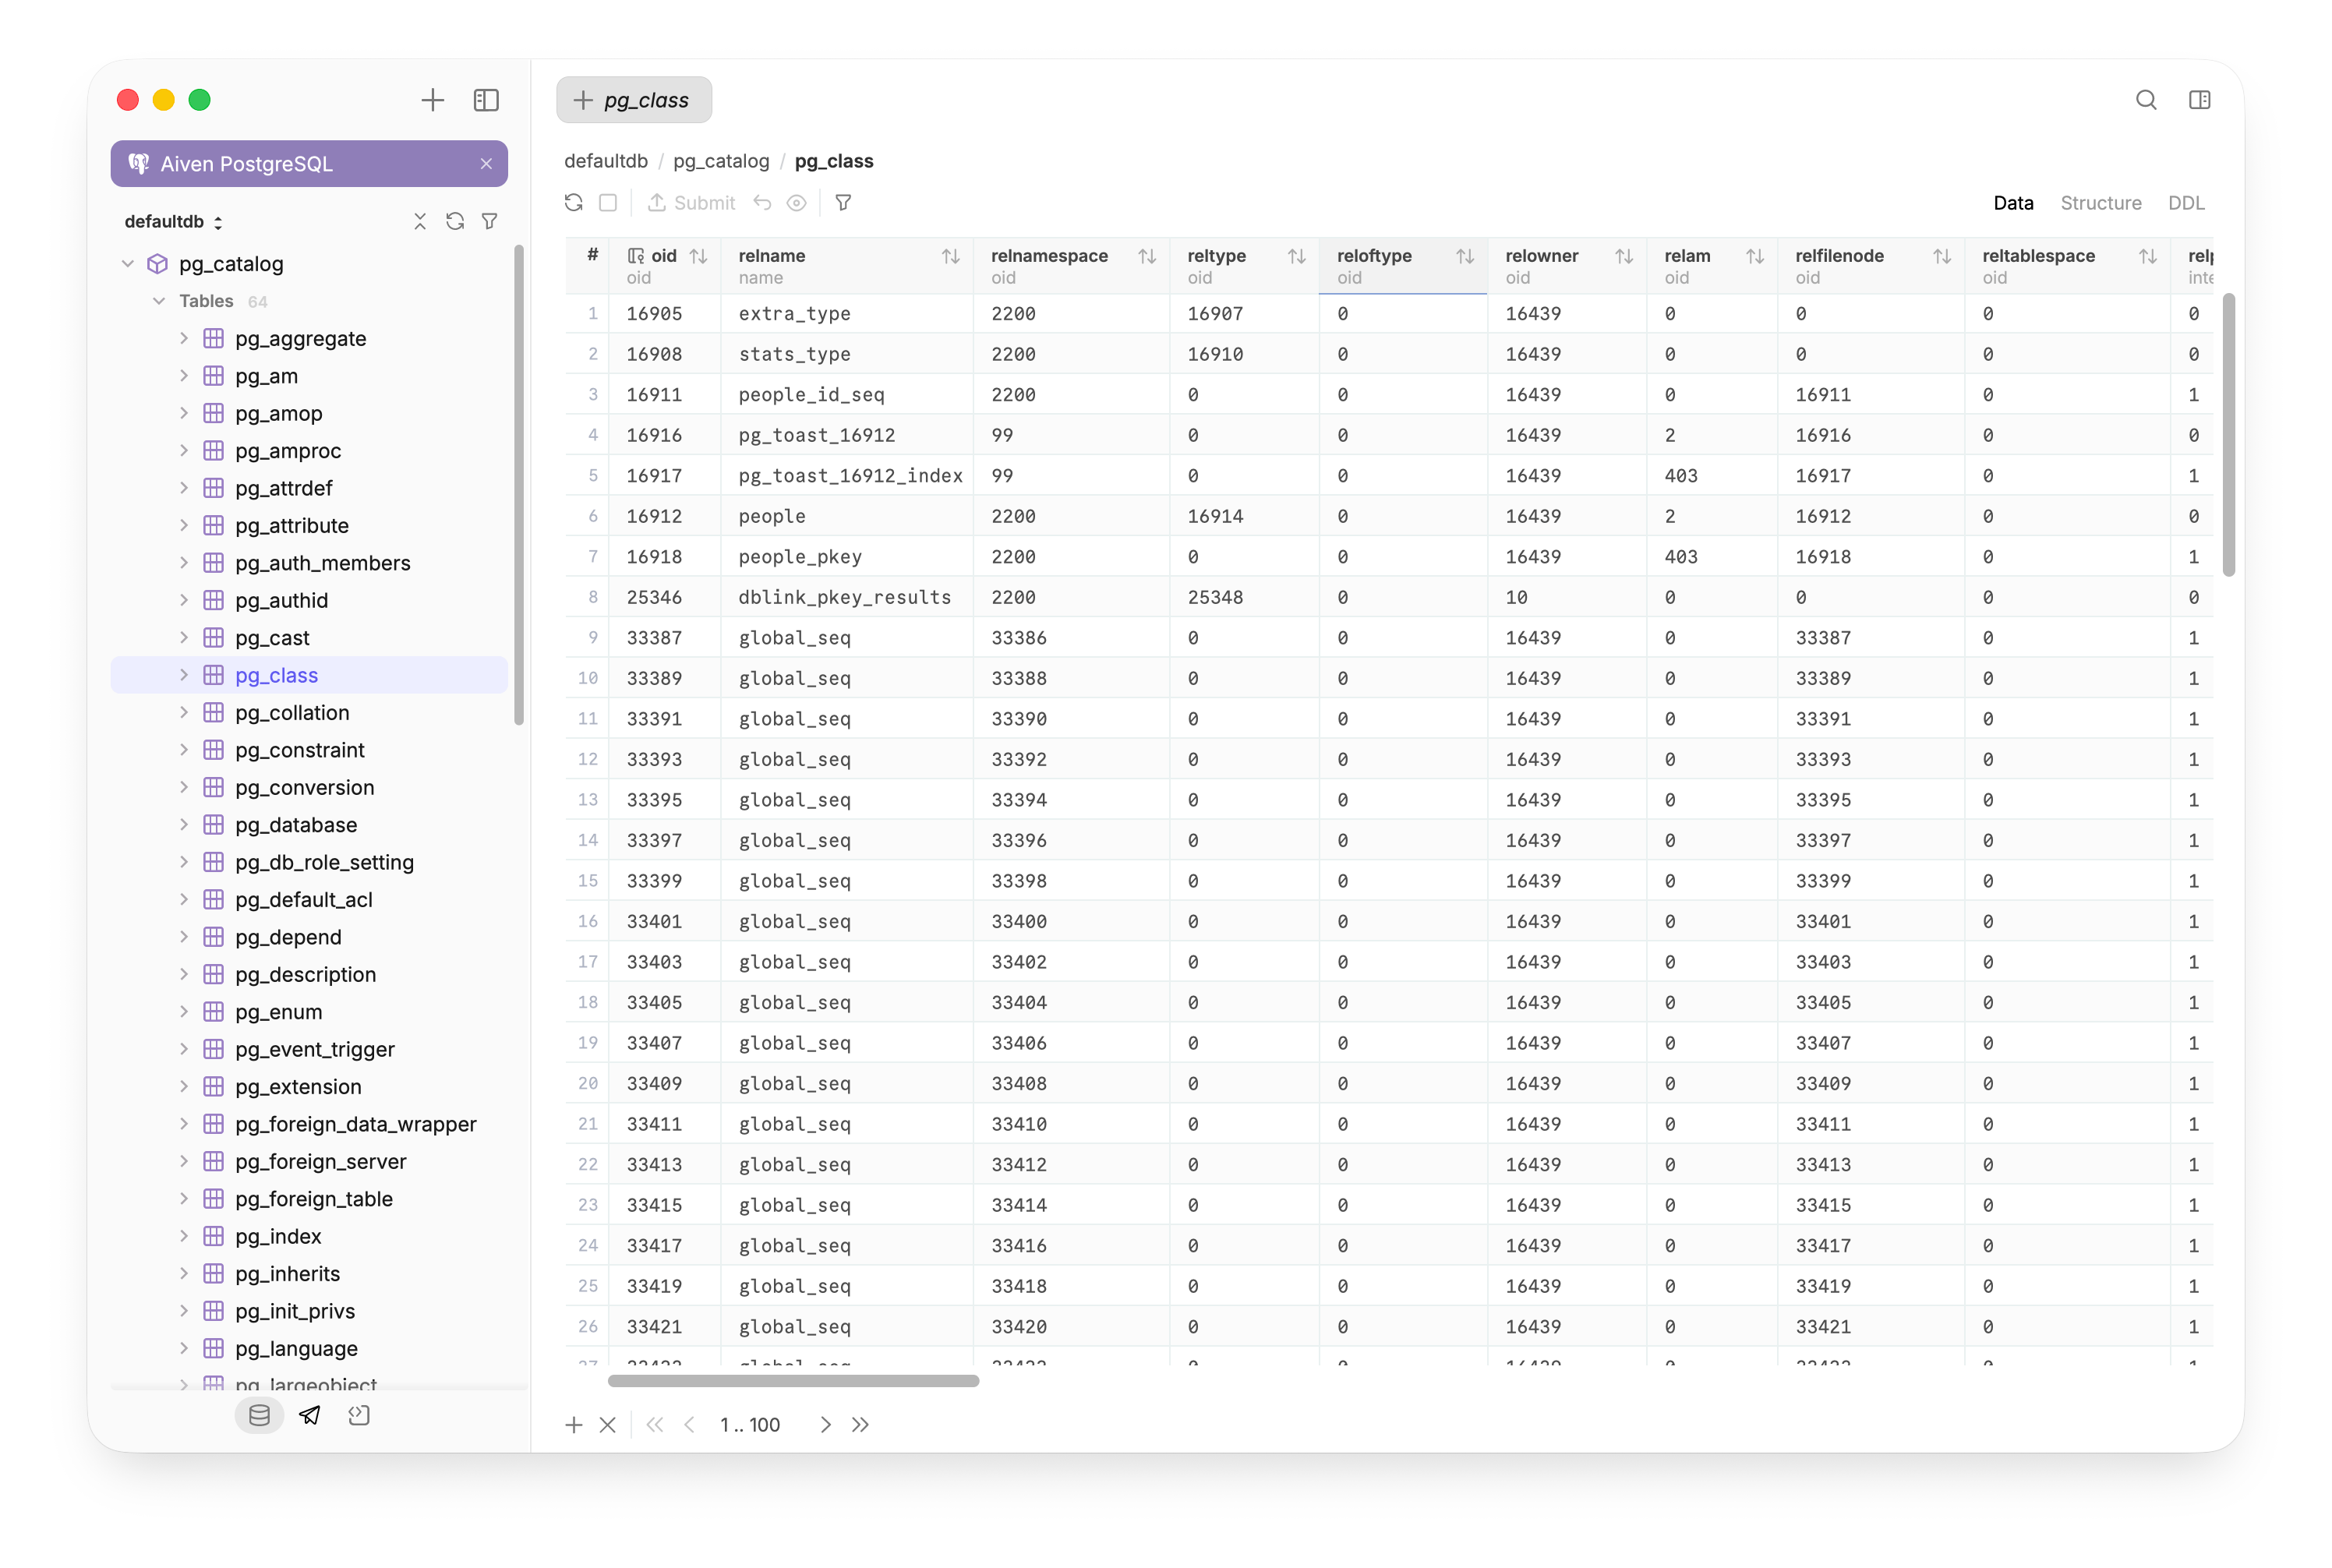This screenshot has height=1568, width=2332.
Task: Click the stop square icon in toolbar
Action: 608,203
